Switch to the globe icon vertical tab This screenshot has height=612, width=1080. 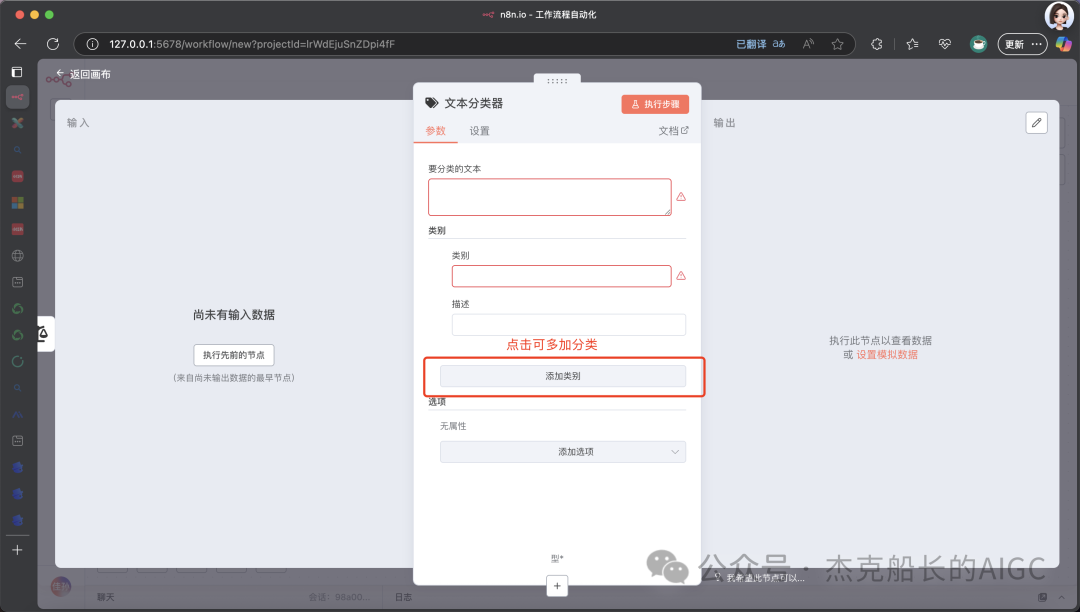click(x=18, y=255)
